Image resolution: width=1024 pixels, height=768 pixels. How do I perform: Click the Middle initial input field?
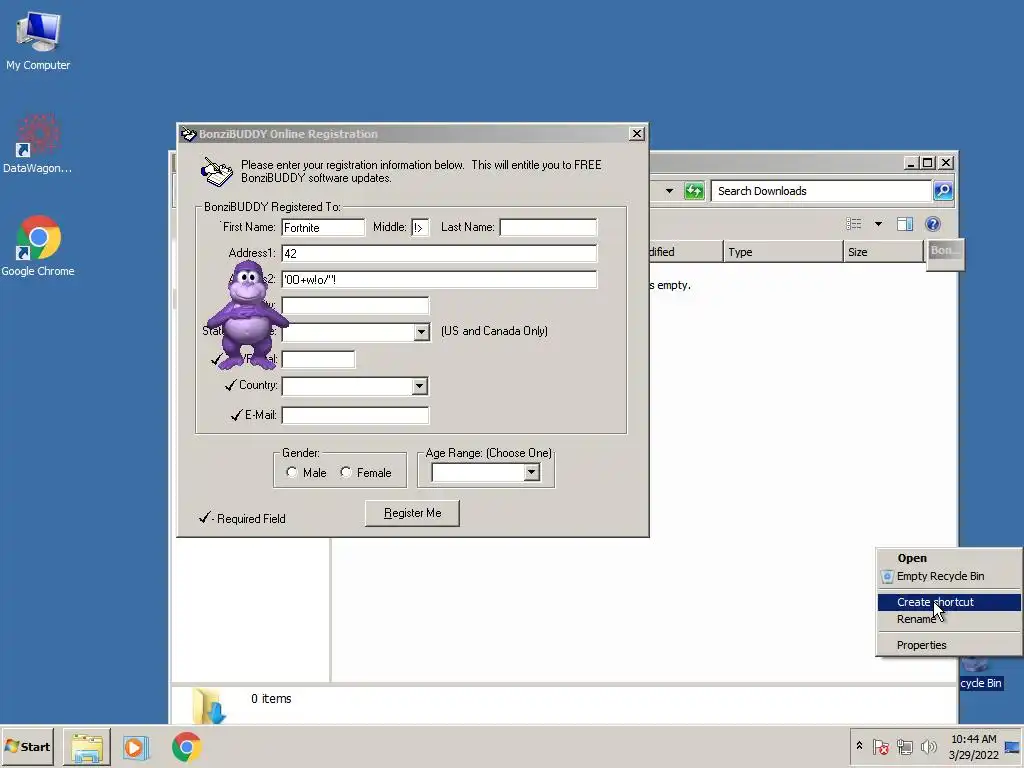coord(420,227)
